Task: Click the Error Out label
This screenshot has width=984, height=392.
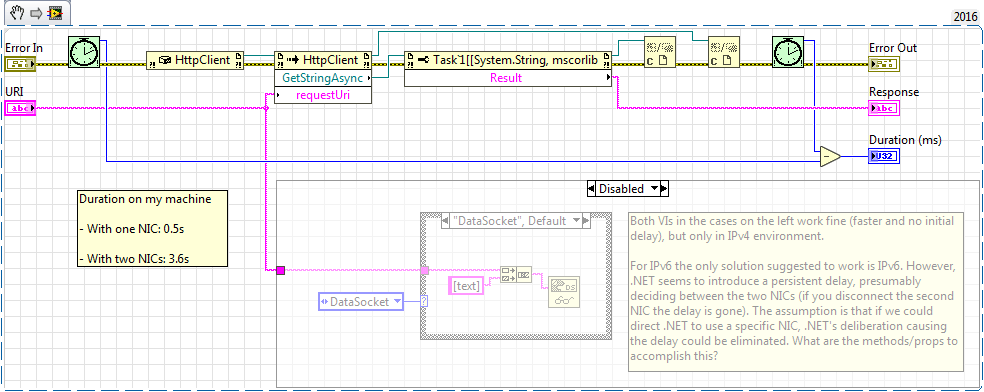Action: pyautogui.click(x=892, y=48)
